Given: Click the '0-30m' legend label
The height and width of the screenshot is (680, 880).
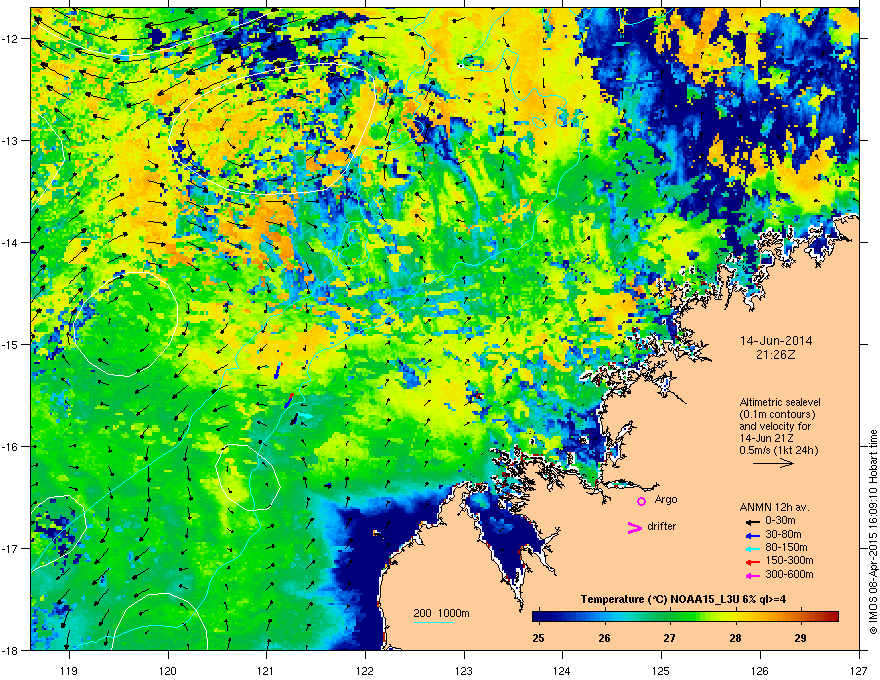Looking at the screenshot, I should [x=780, y=521].
